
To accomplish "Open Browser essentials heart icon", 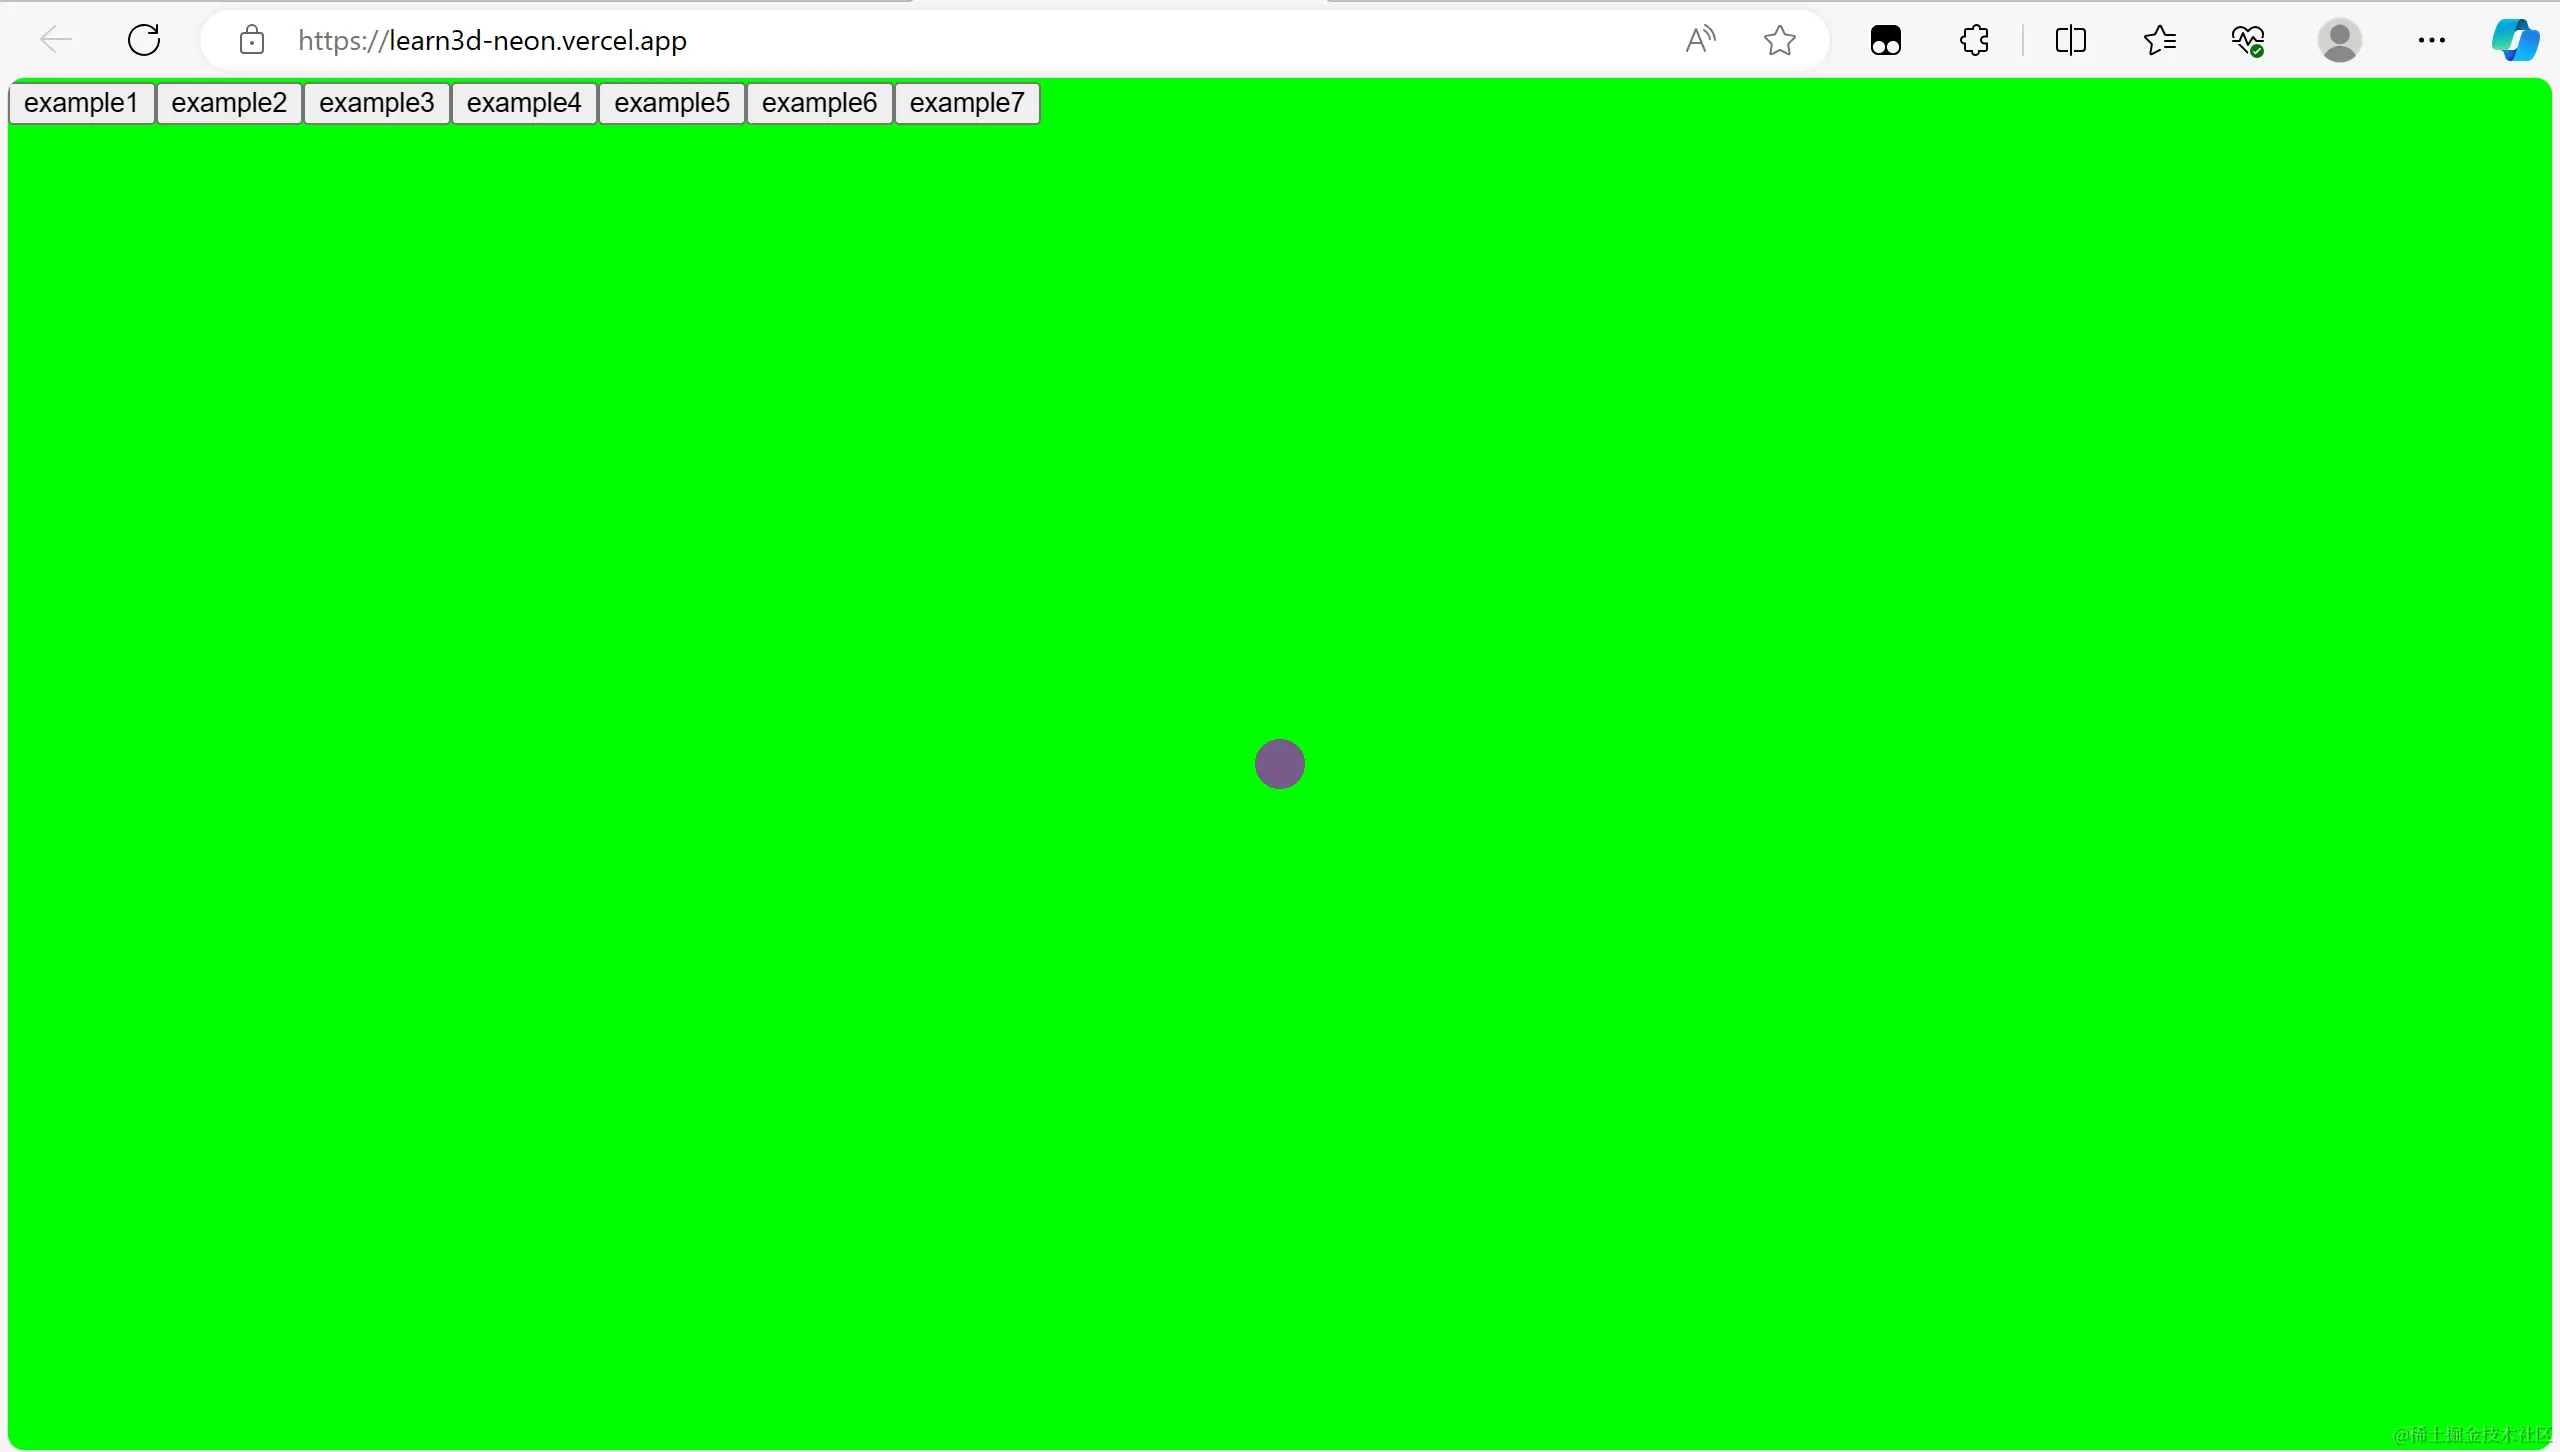I will (x=2248, y=41).
